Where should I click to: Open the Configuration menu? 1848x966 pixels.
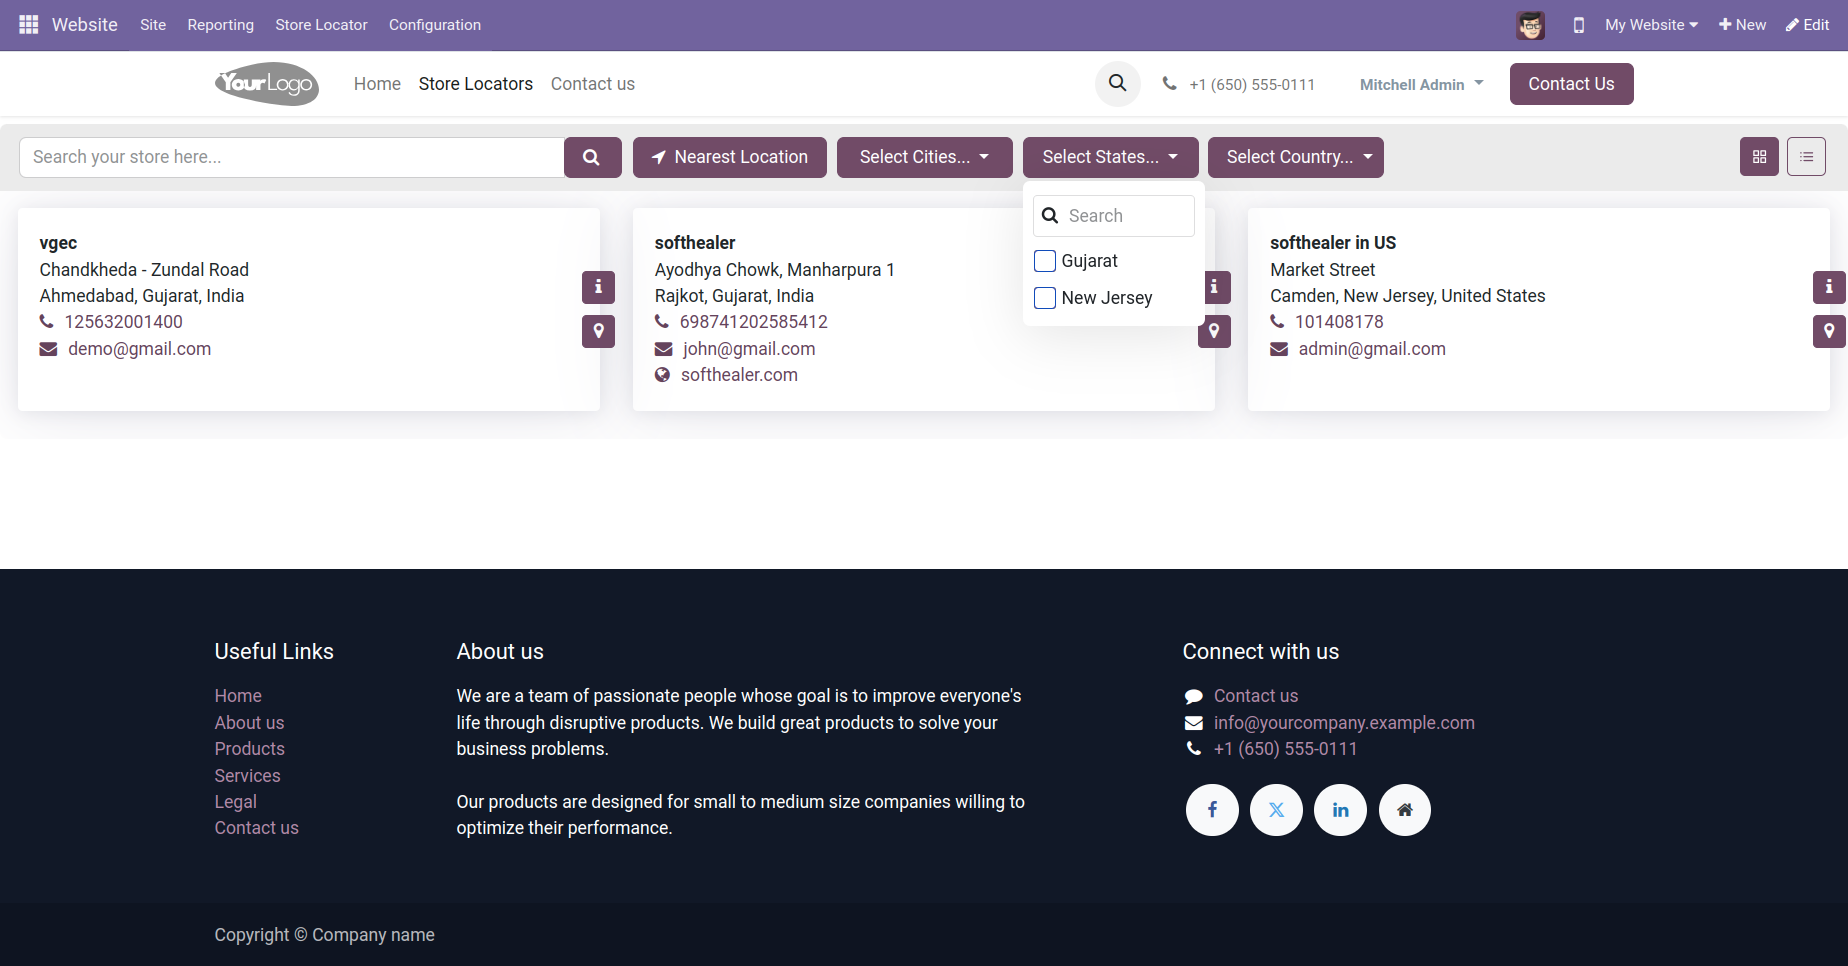coord(435,25)
